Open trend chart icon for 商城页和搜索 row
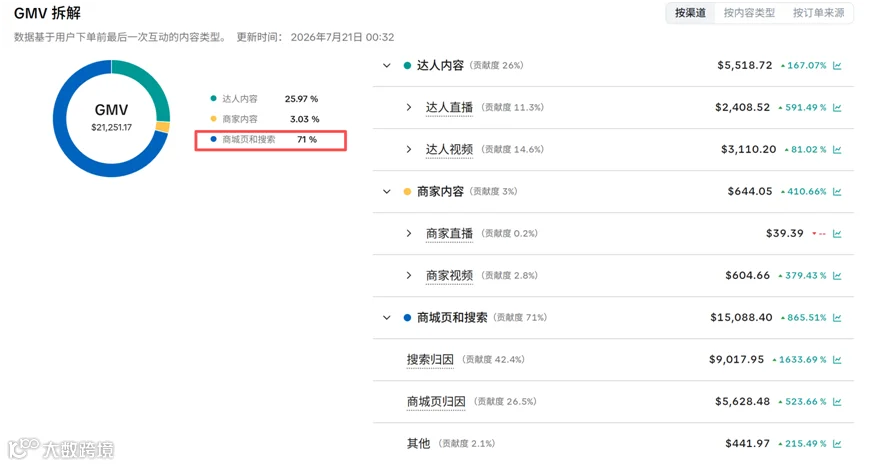The image size is (869, 466). [x=837, y=318]
